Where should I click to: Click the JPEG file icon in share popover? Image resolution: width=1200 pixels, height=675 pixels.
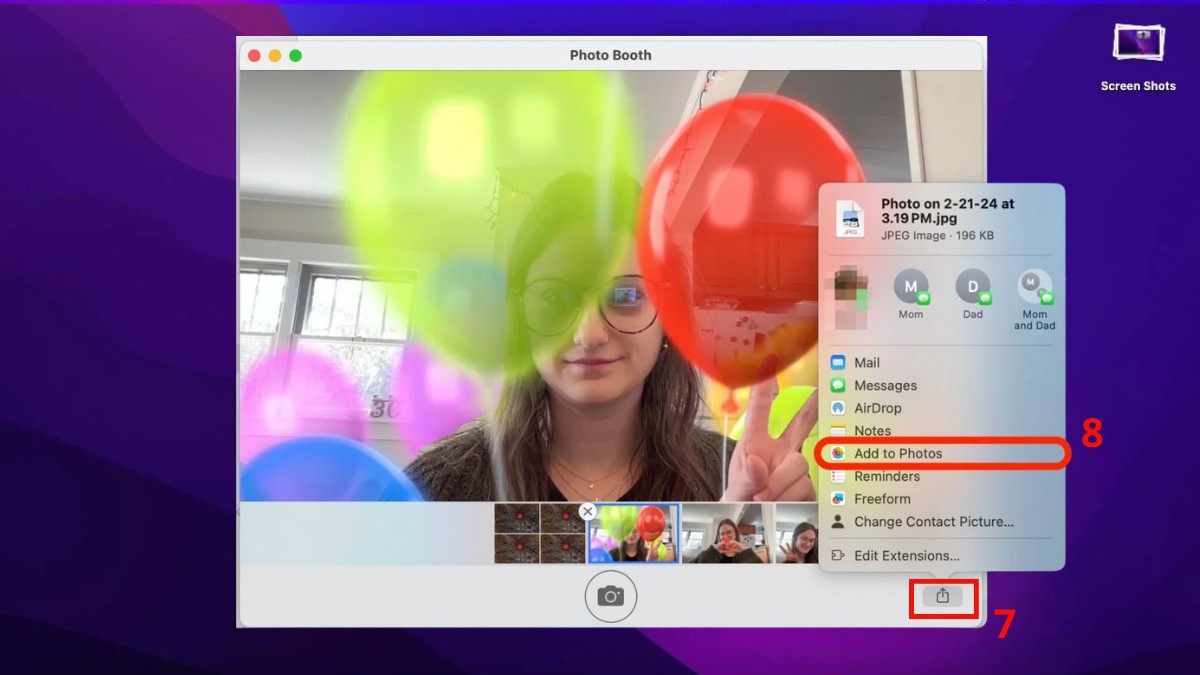click(851, 219)
